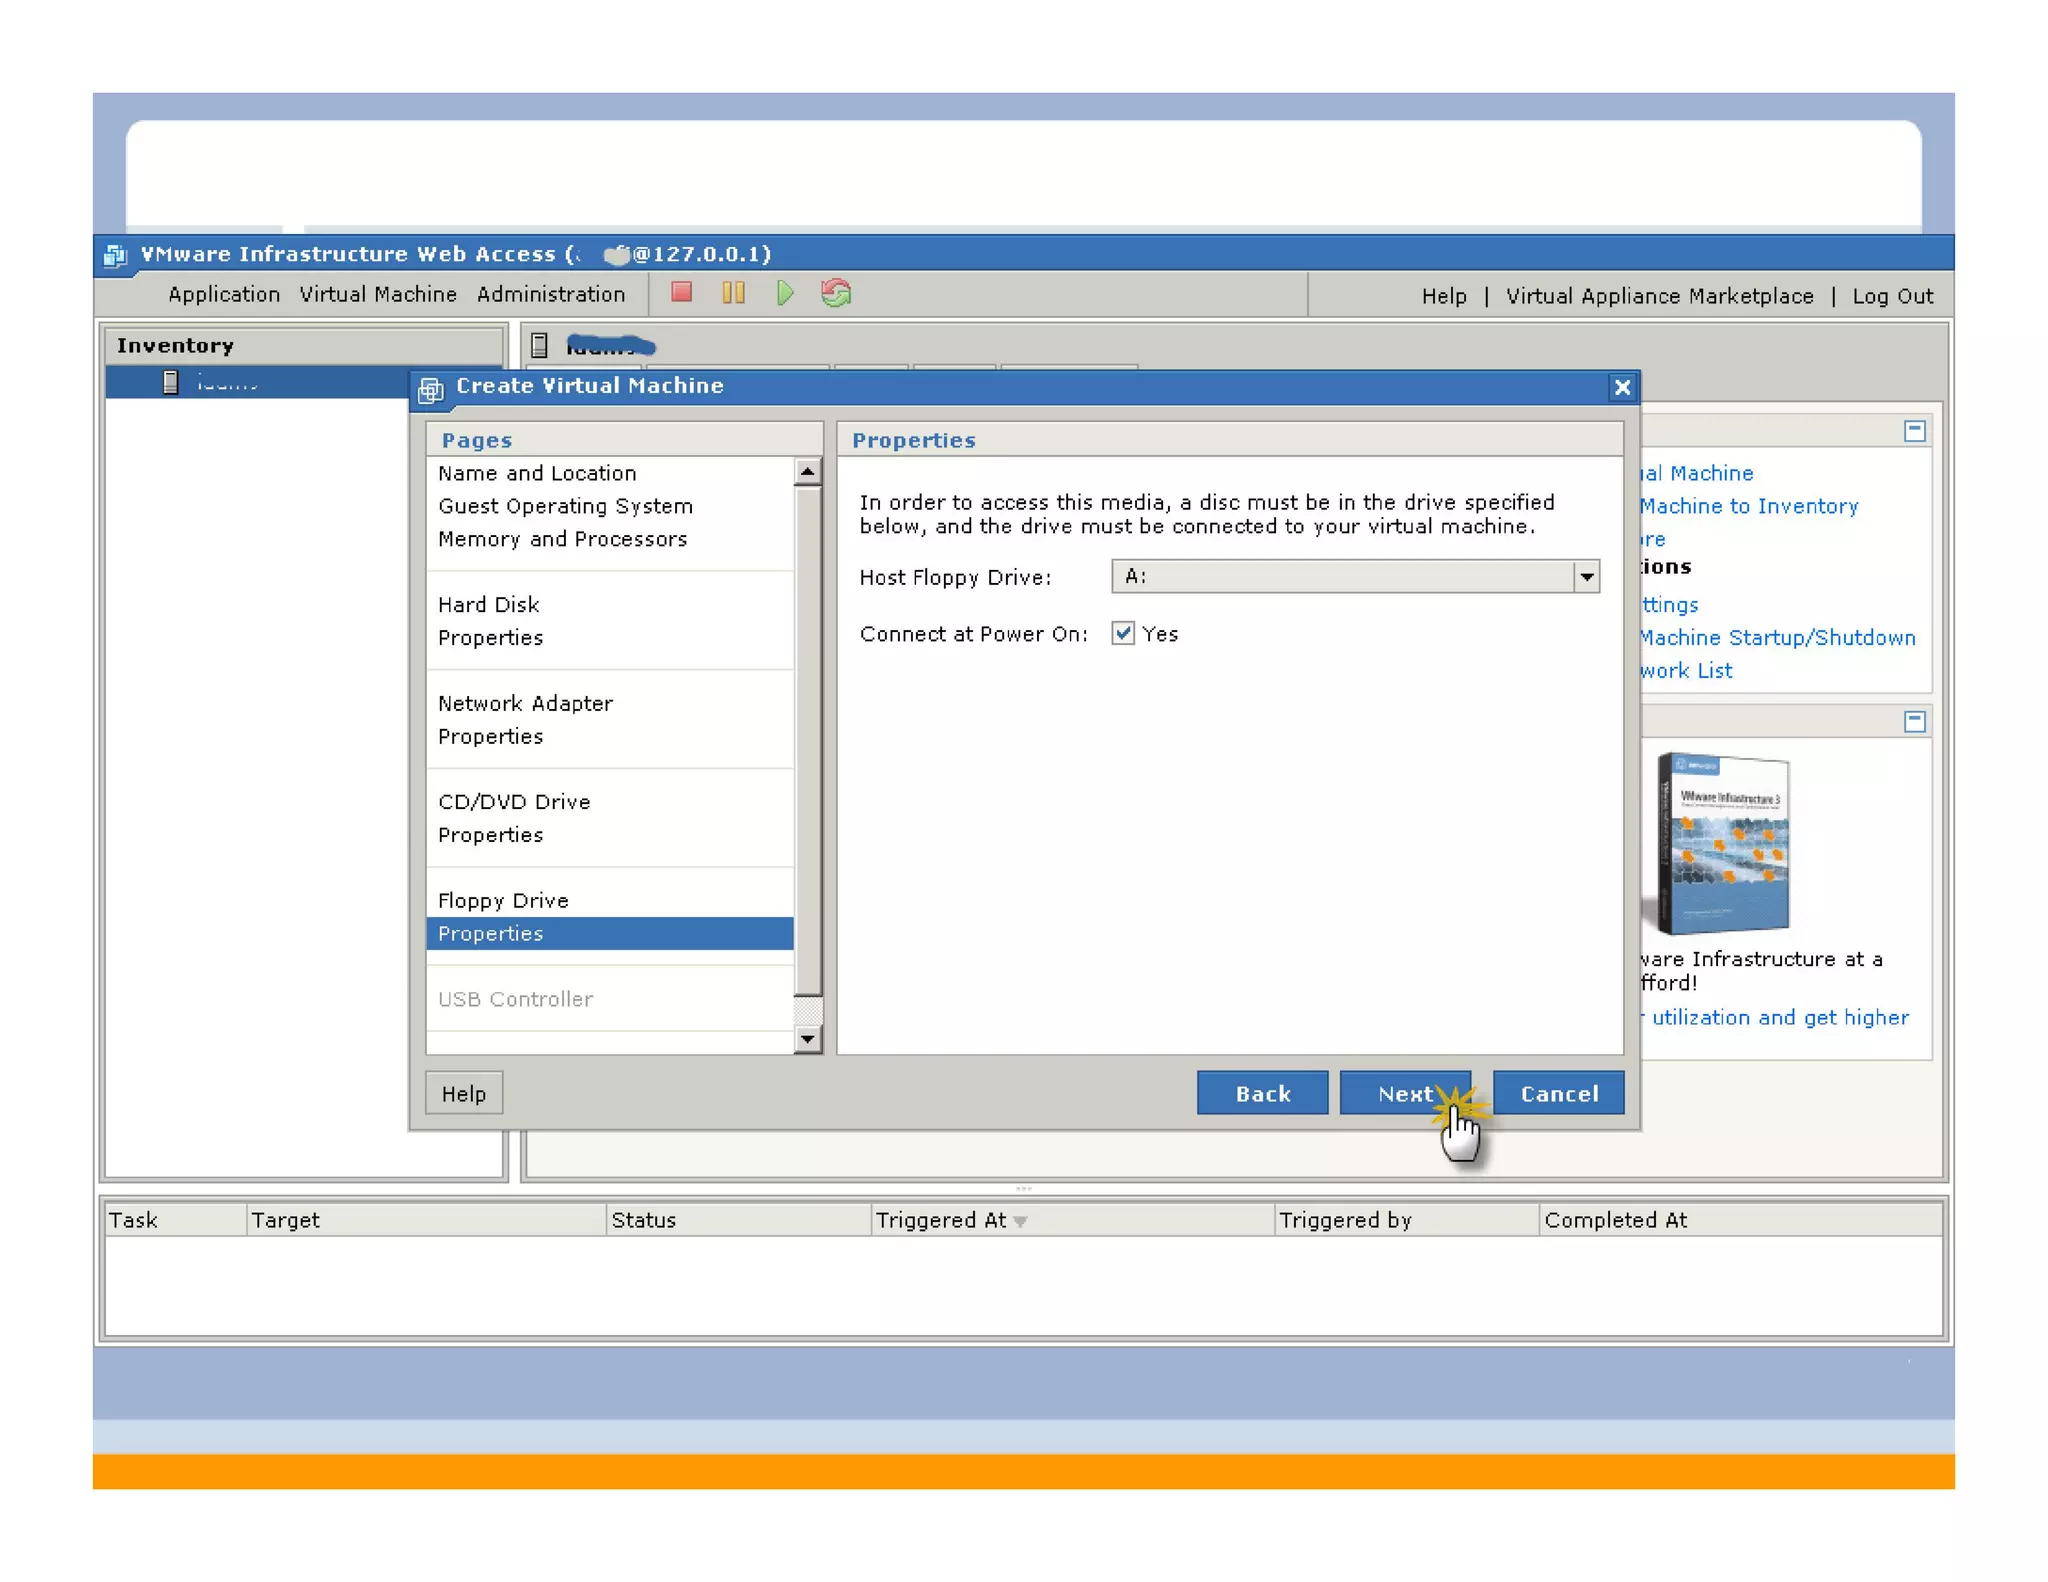Click the Create Virtual Machine dialog icon
The image size is (2048, 1582).
coord(431,388)
